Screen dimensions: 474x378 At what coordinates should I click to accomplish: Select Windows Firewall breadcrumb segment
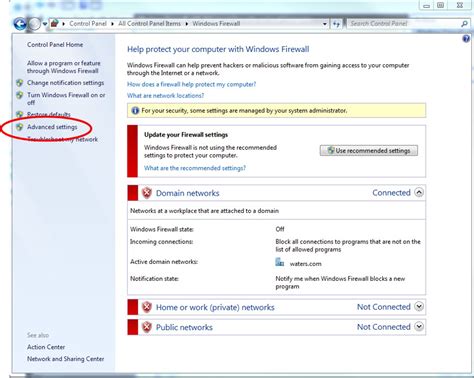pyautogui.click(x=216, y=24)
